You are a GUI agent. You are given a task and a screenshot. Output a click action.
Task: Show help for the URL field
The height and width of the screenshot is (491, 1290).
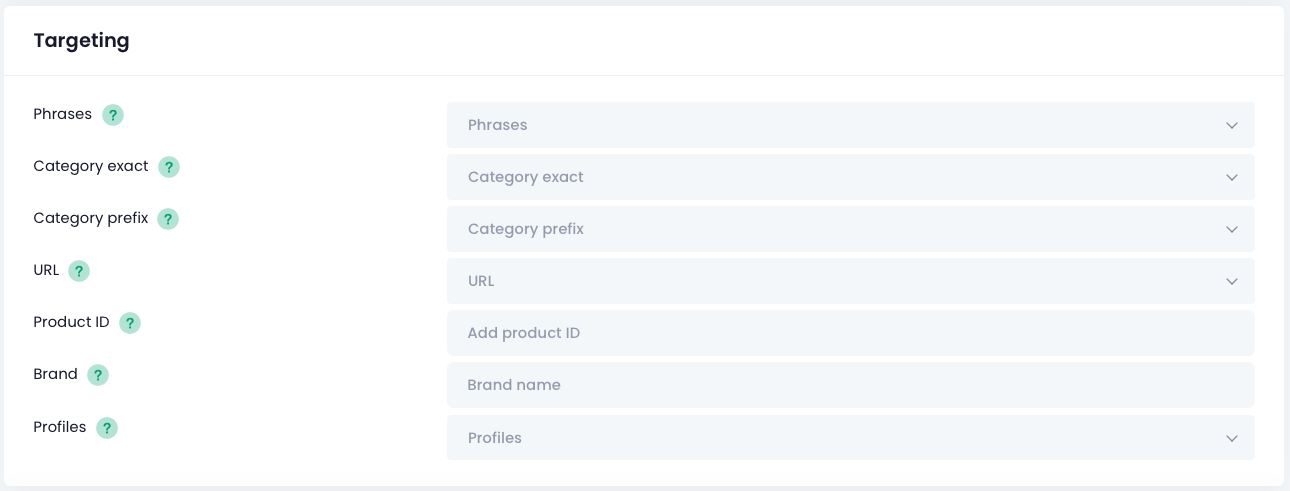pyautogui.click(x=79, y=271)
